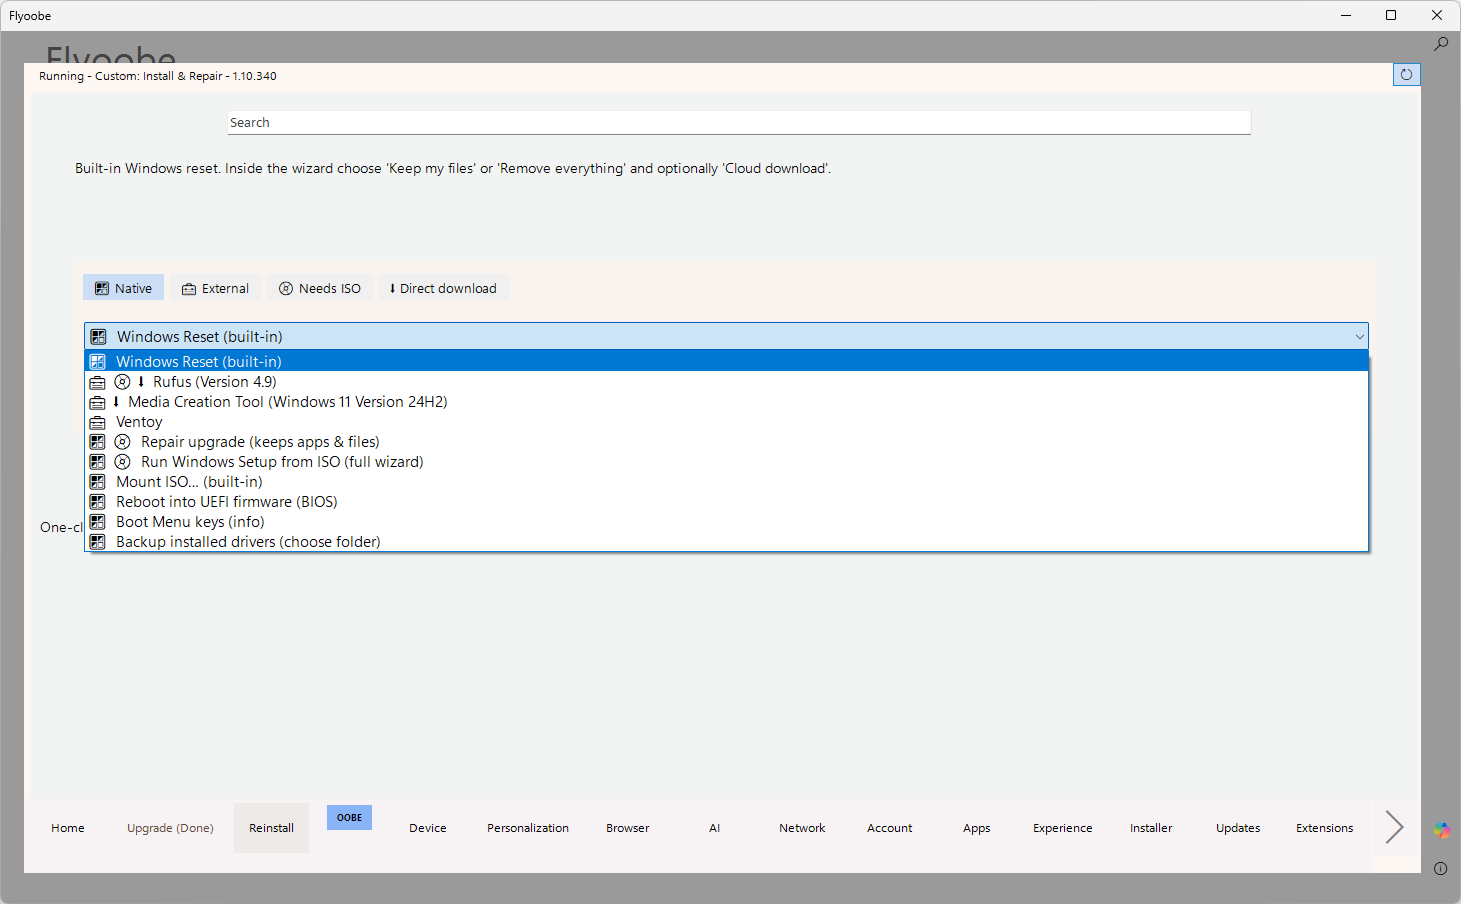Focus the Search input field
Image resolution: width=1461 pixels, height=904 pixels.
(x=739, y=122)
